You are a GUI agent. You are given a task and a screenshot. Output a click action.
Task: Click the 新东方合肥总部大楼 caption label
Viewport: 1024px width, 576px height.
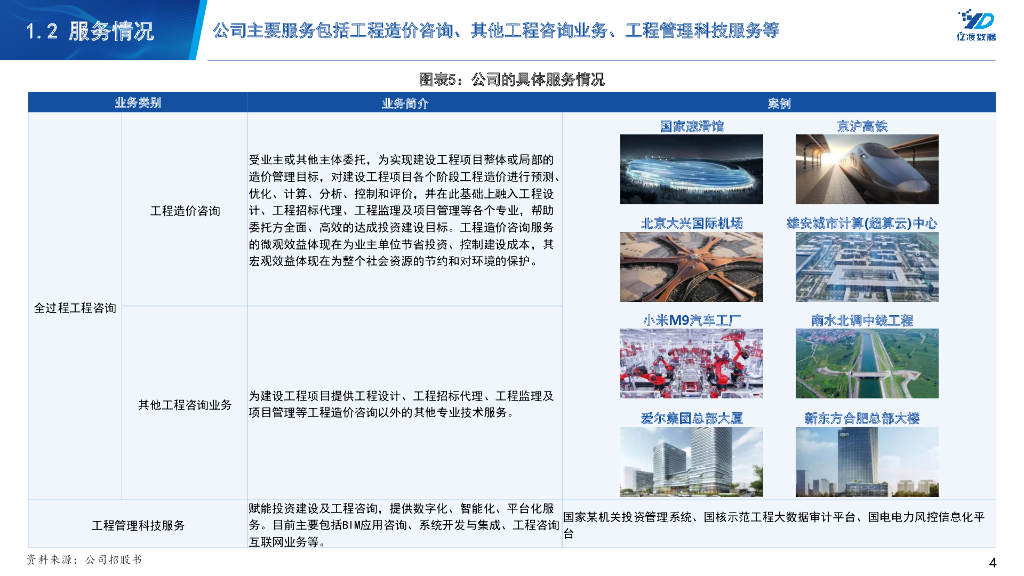(862, 418)
